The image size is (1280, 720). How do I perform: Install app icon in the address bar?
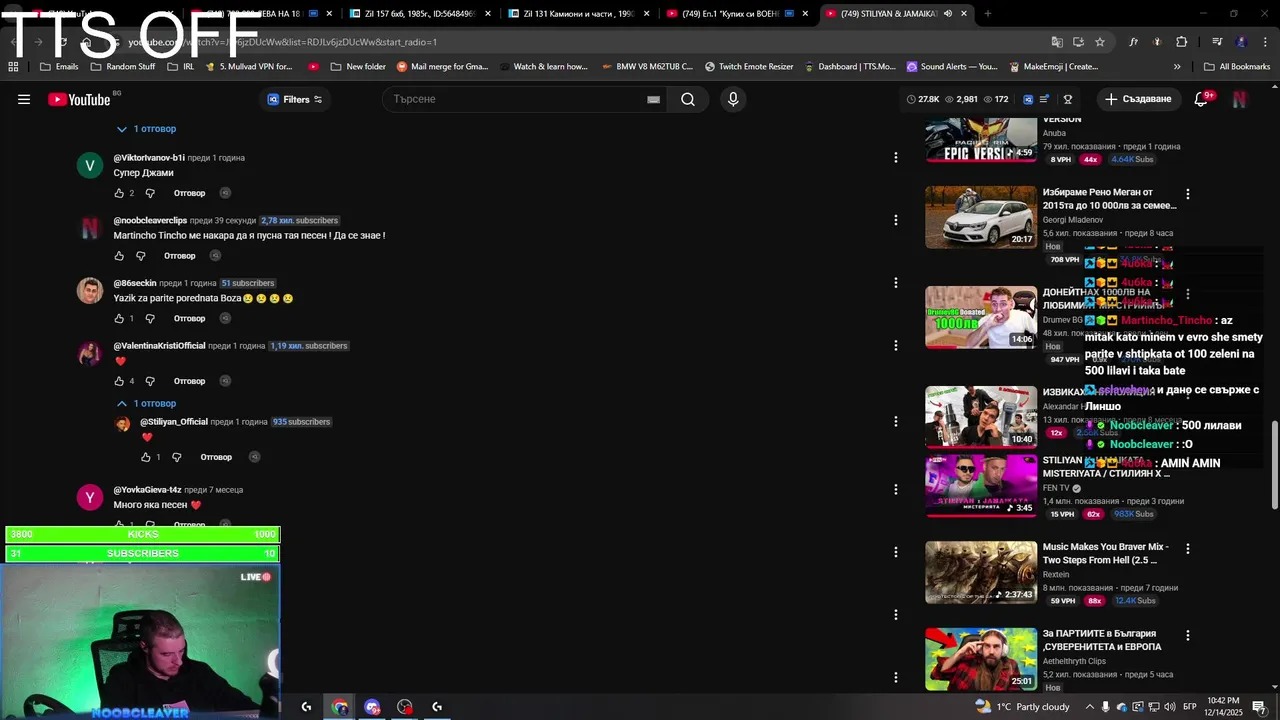pyautogui.click(x=1078, y=42)
